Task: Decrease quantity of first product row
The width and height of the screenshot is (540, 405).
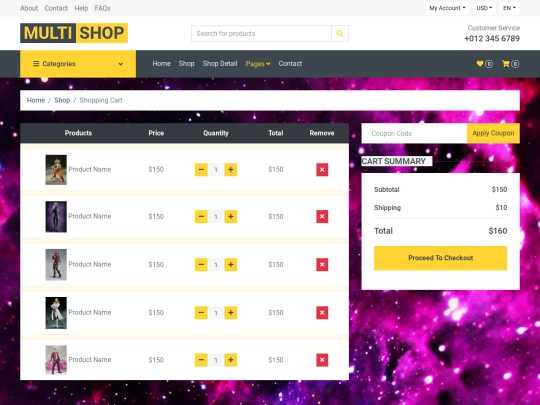Action: [201, 169]
